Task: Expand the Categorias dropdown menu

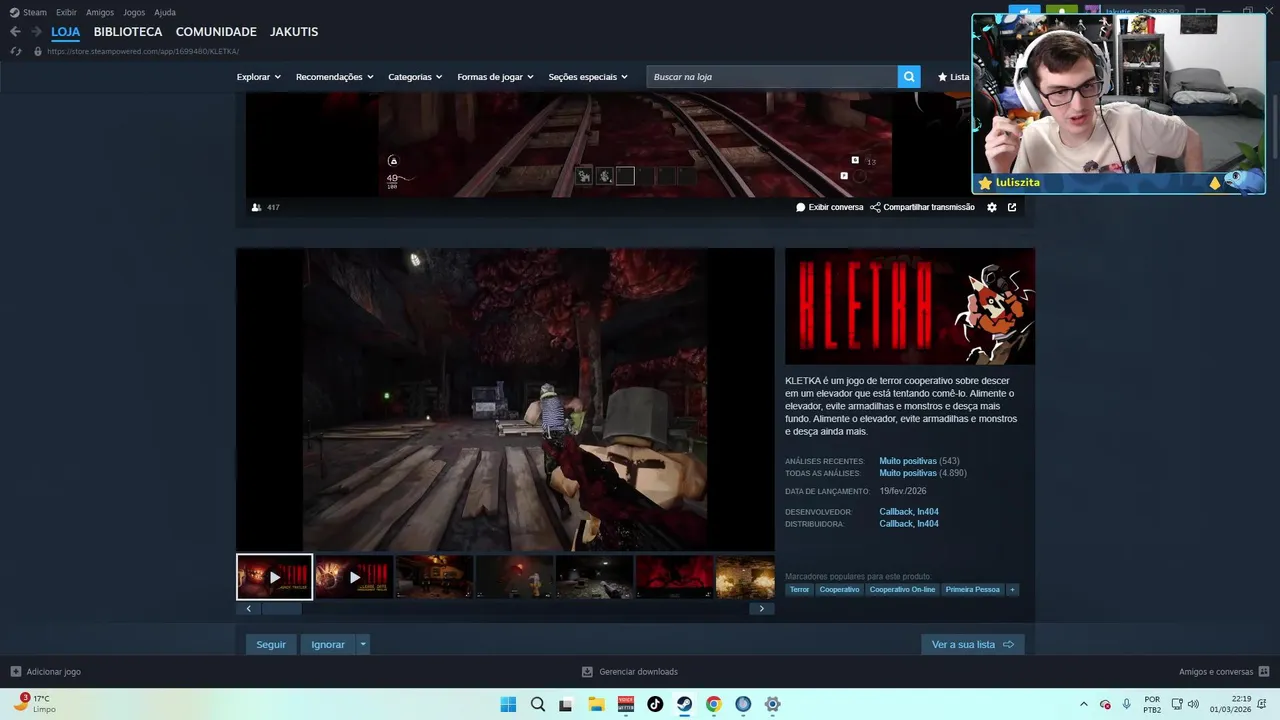Action: (x=415, y=77)
